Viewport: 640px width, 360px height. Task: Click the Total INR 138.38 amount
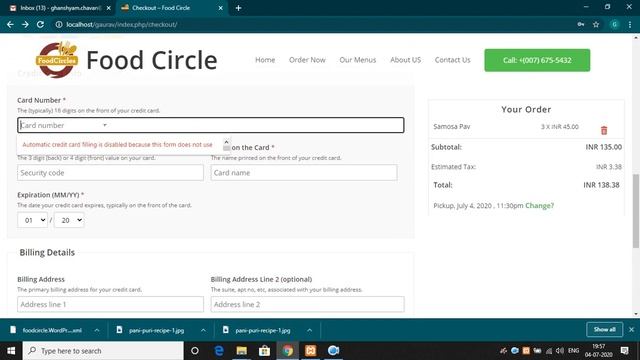coord(601,185)
